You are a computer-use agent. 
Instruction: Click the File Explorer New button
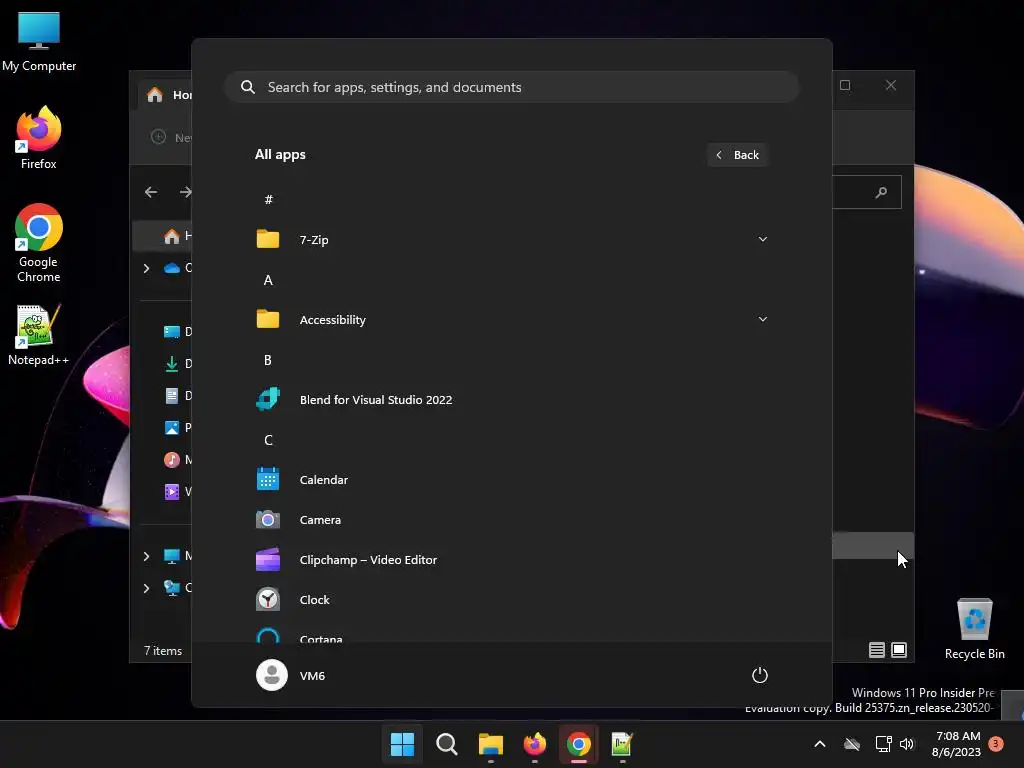(x=171, y=137)
